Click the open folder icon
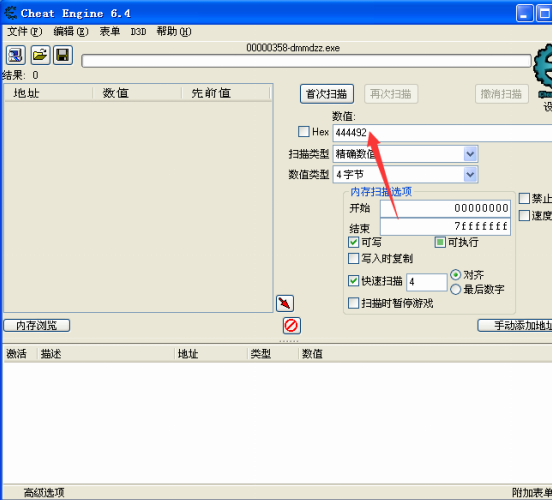The image size is (552, 500). [40, 55]
